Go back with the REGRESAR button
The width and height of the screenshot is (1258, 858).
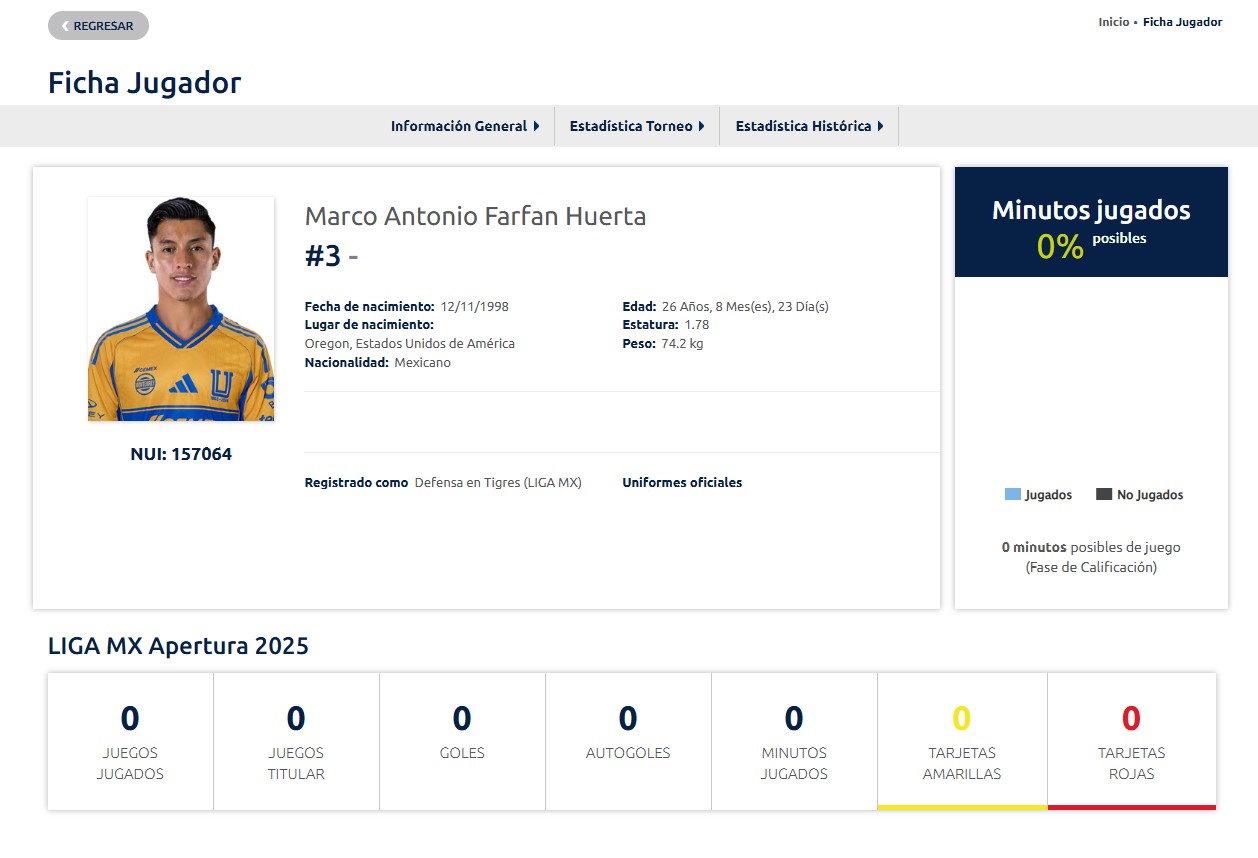tap(98, 26)
